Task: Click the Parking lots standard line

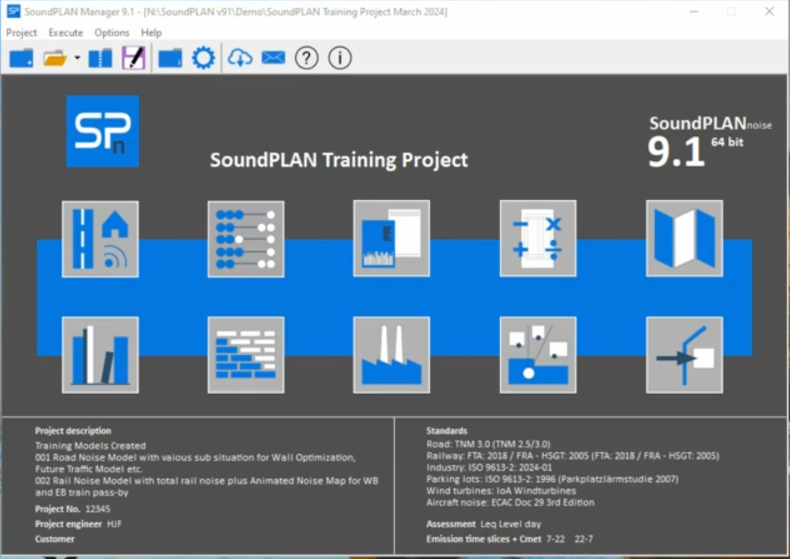Action: 552,479
